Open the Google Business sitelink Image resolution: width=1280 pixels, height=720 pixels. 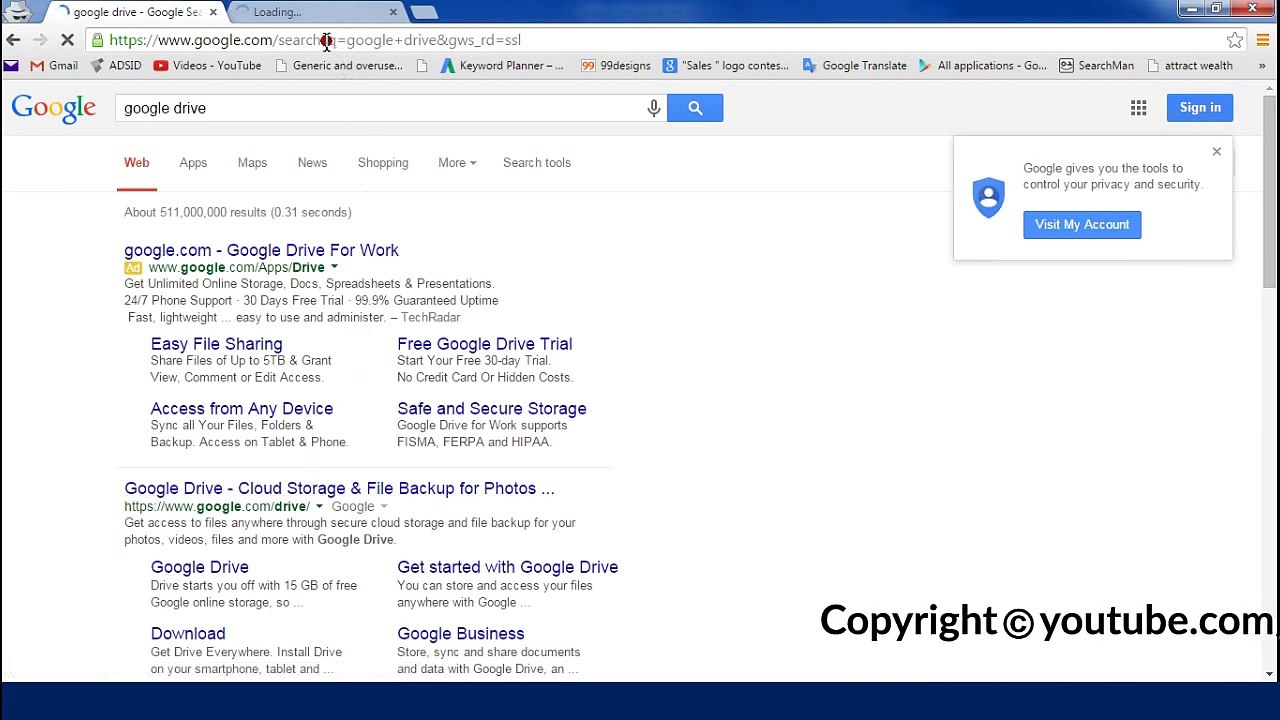pyautogui.click(x=461, y=634)
